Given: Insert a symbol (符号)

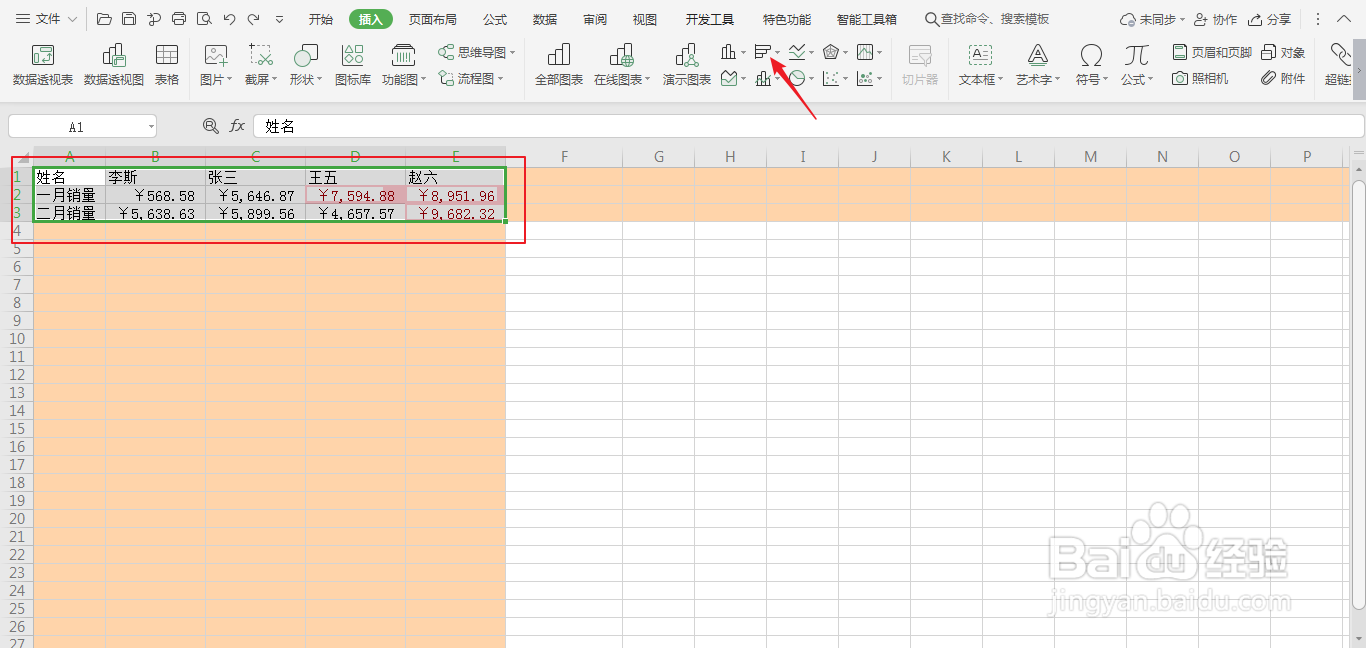Looking at the screenshot, I should click(1091, 64).
